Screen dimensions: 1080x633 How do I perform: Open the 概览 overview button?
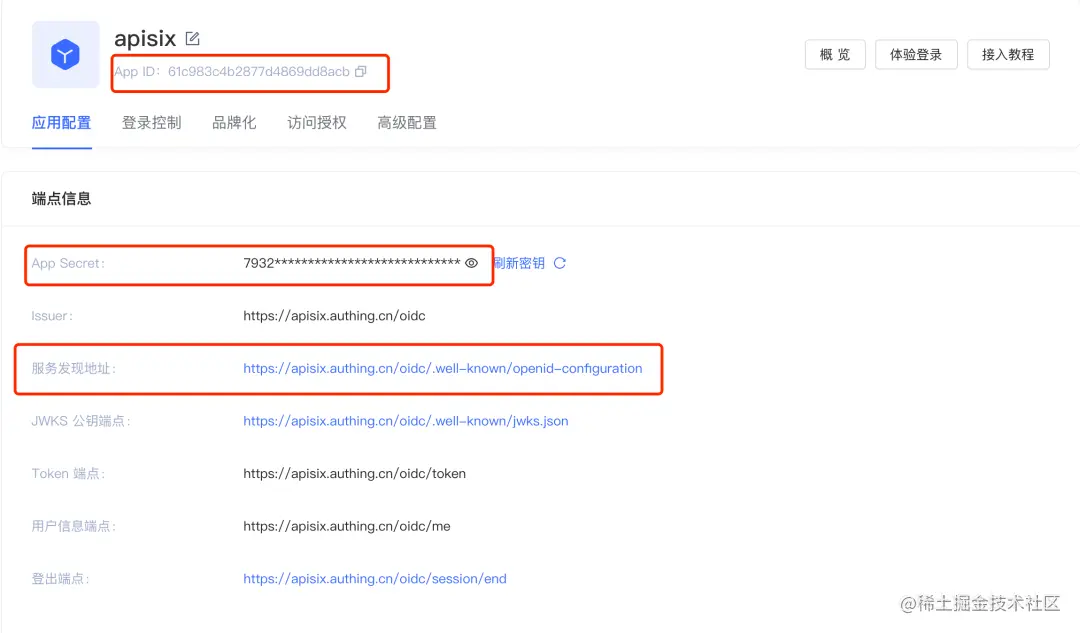coord(835,54)
